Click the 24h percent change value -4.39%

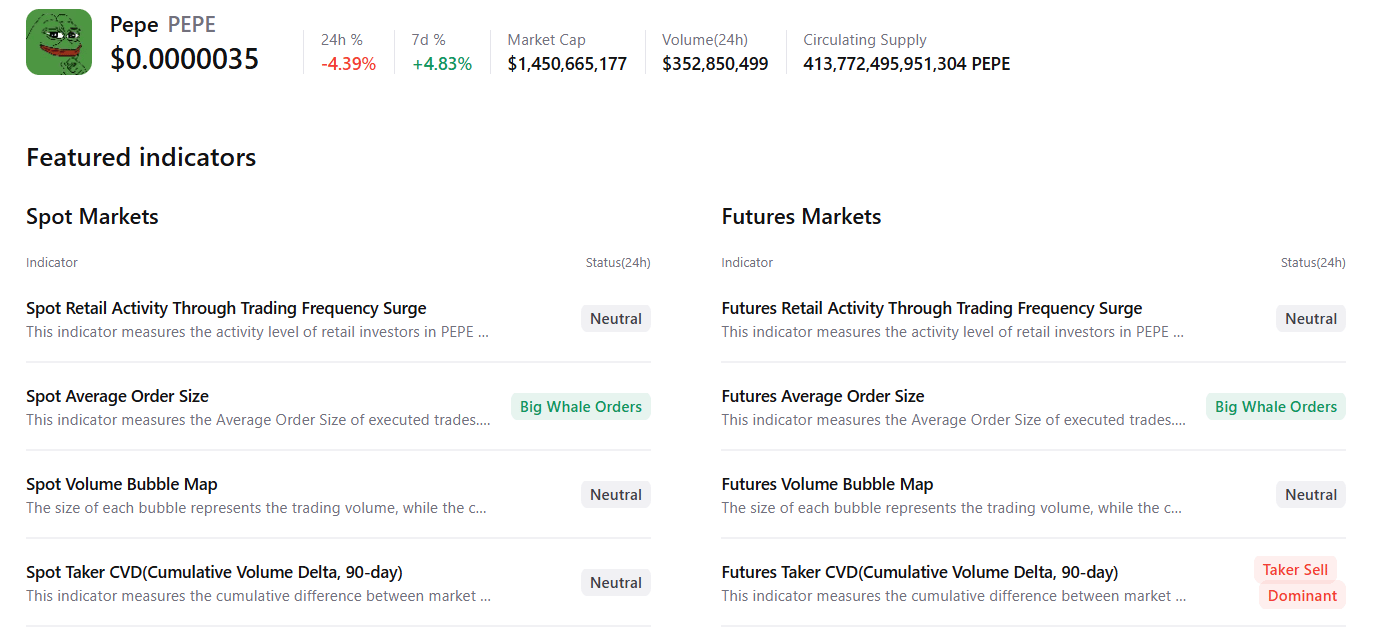348,64
